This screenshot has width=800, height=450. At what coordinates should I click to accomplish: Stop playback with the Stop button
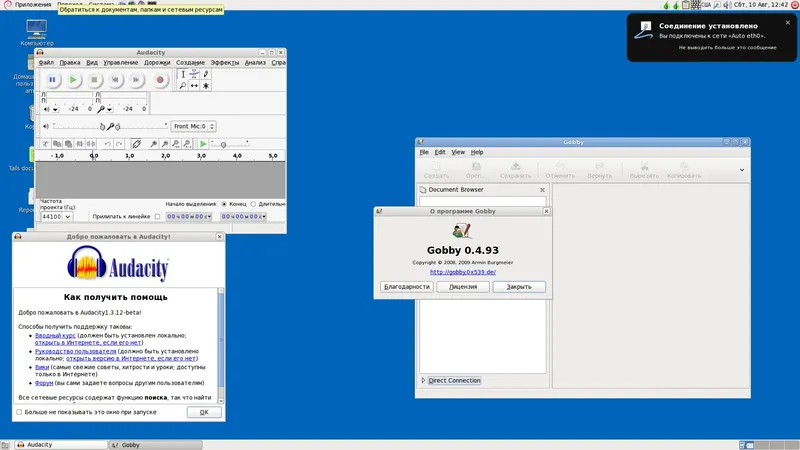pyautogui.click(x=94, y=80)
